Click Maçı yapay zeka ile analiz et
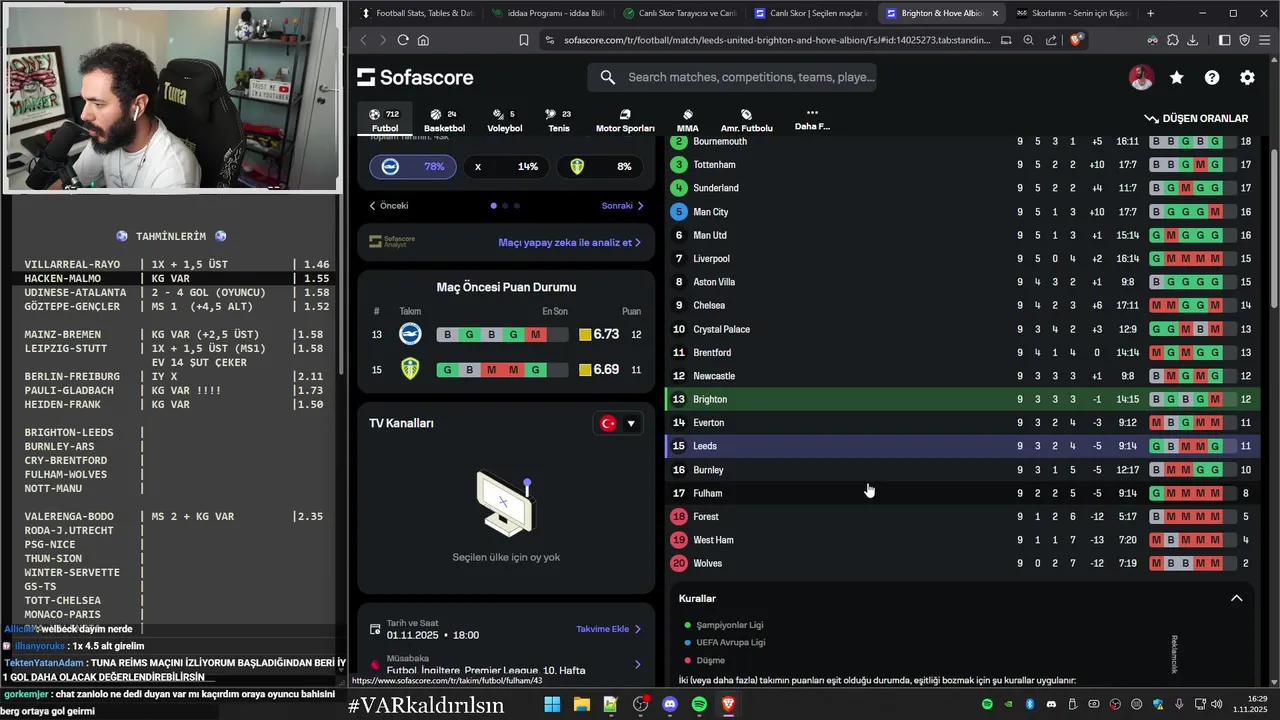Image resolution: width=1280 pixels, height=720 pixels. pyautogui.click(x=569, y=242)
